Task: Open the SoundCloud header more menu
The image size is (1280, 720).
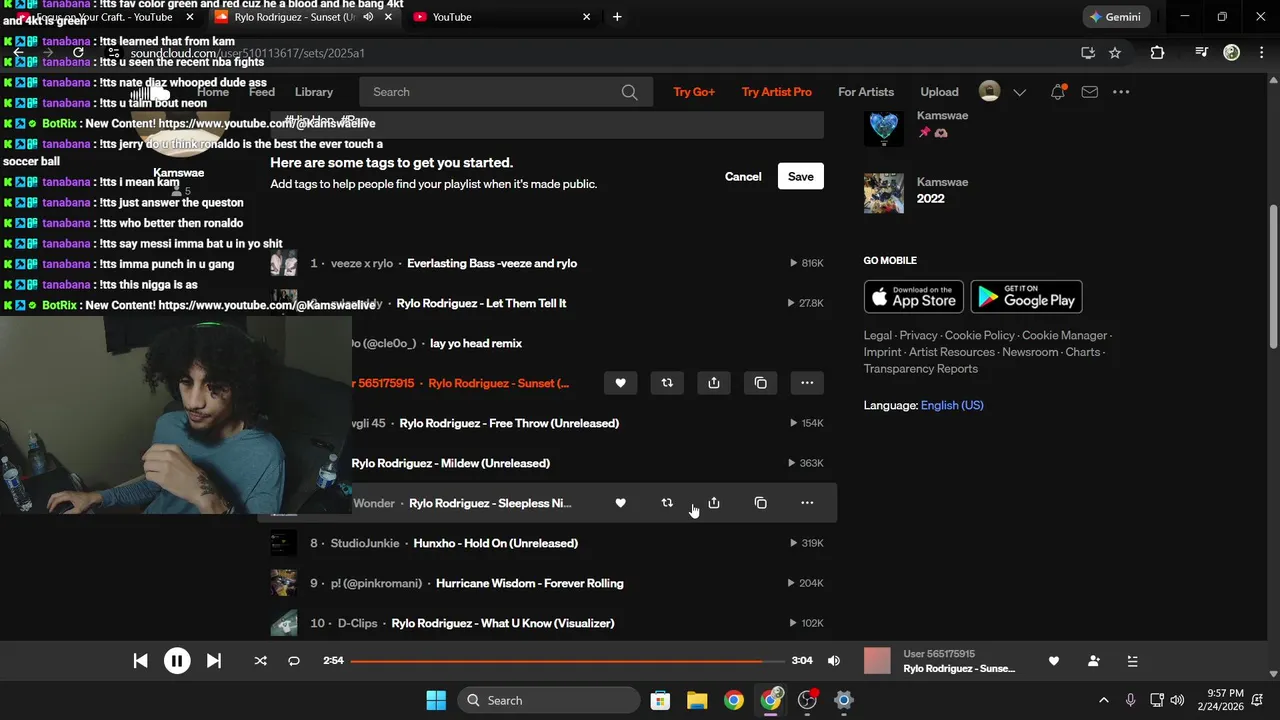Action: [x=1121, y=92]
